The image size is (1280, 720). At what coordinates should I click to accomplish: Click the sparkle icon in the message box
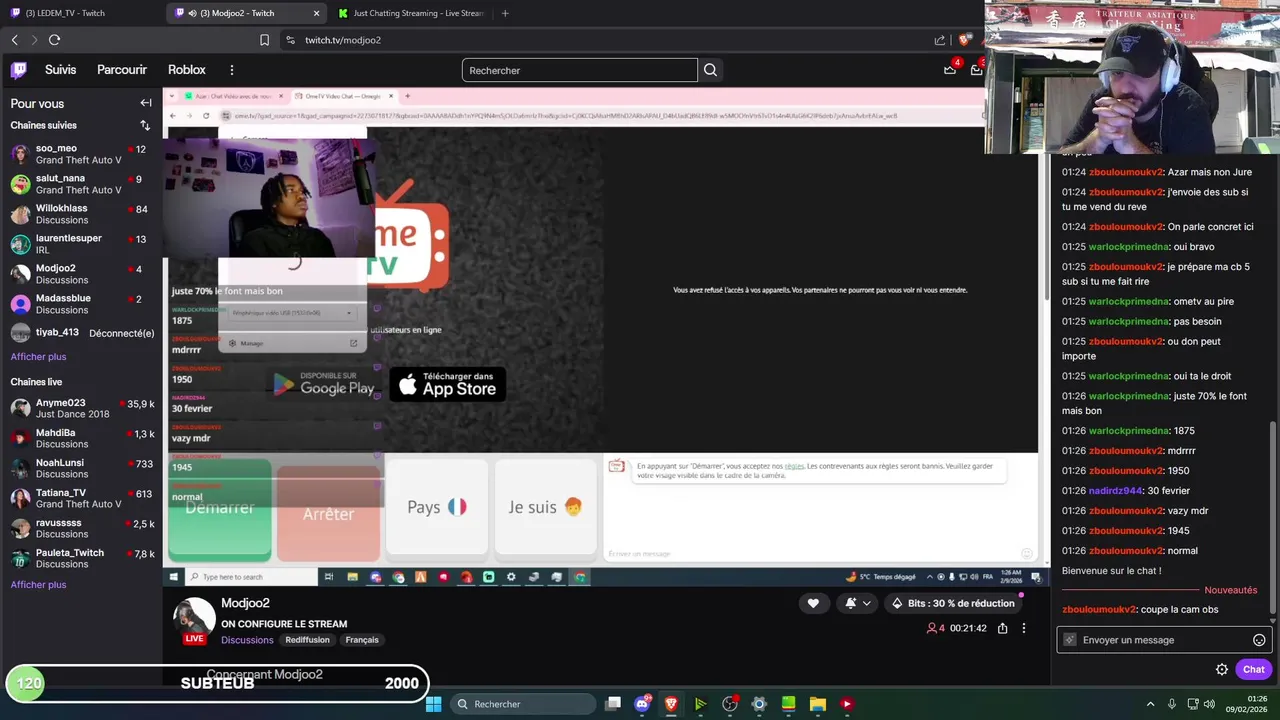click(1070, 640)
